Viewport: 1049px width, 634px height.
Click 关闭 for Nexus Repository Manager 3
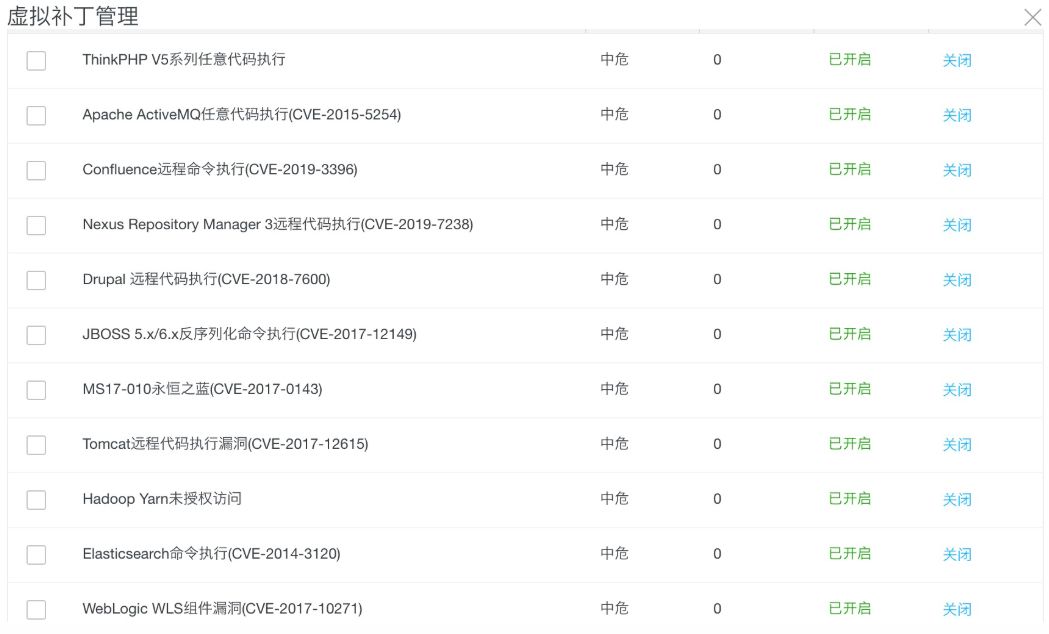tap(957, 225)
